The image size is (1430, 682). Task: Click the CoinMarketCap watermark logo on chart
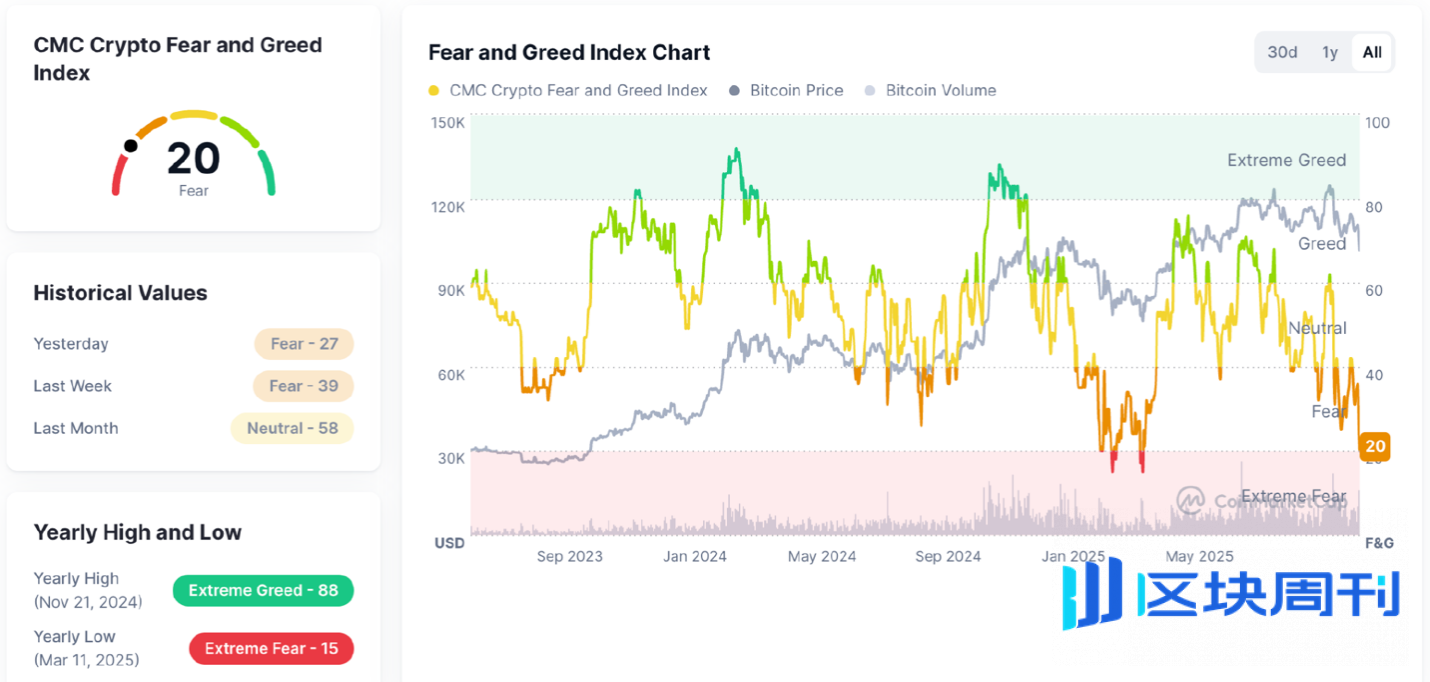pyautogui.click(x=1190, y=499)
